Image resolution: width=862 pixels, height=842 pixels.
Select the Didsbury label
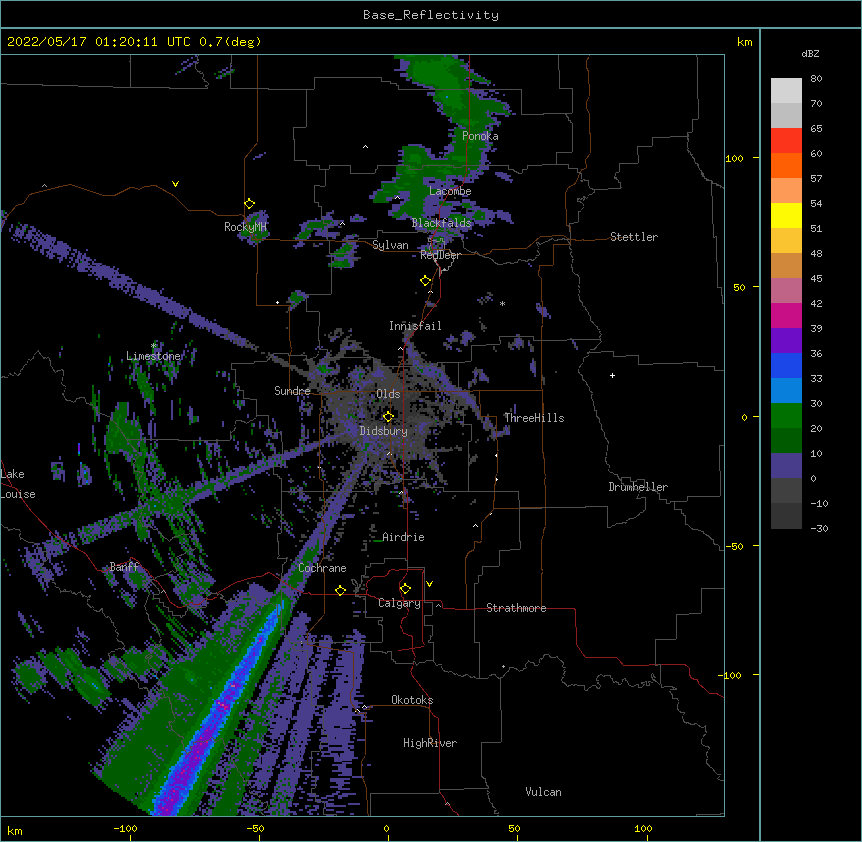pos(384,431)
